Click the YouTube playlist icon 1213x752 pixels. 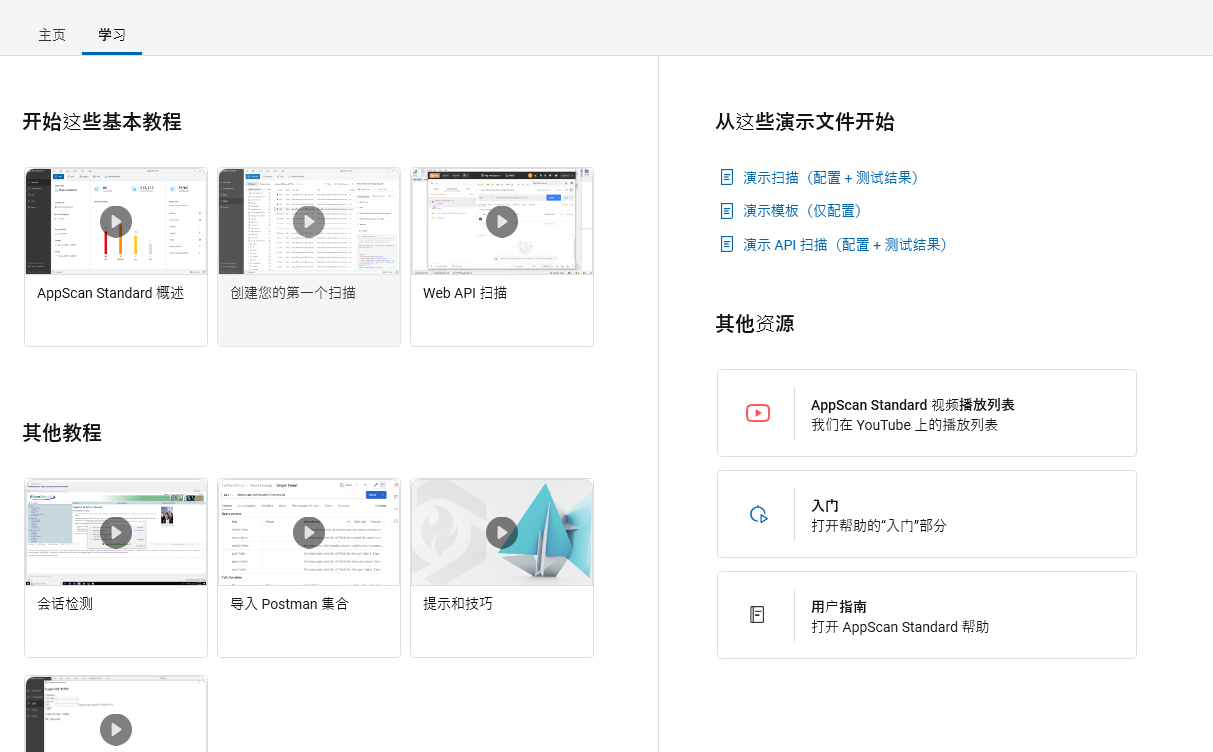click(757, 413)
